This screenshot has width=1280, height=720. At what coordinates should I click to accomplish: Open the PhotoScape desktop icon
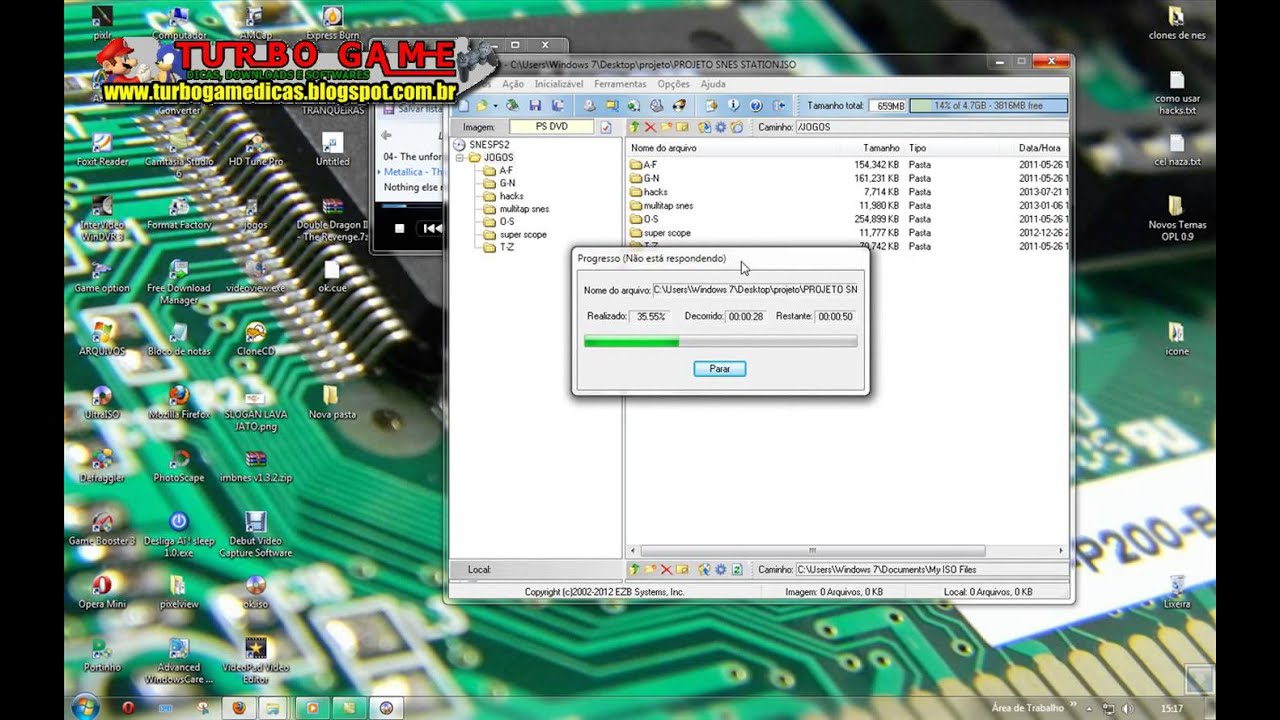coord(178,465)
